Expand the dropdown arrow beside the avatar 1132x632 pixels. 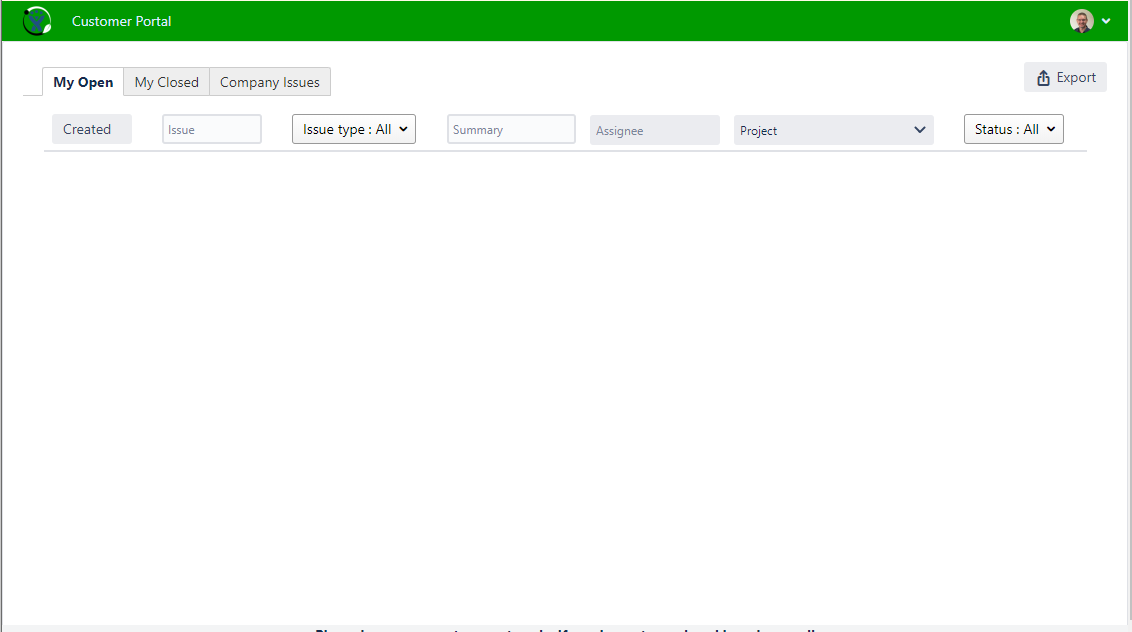1106,21
